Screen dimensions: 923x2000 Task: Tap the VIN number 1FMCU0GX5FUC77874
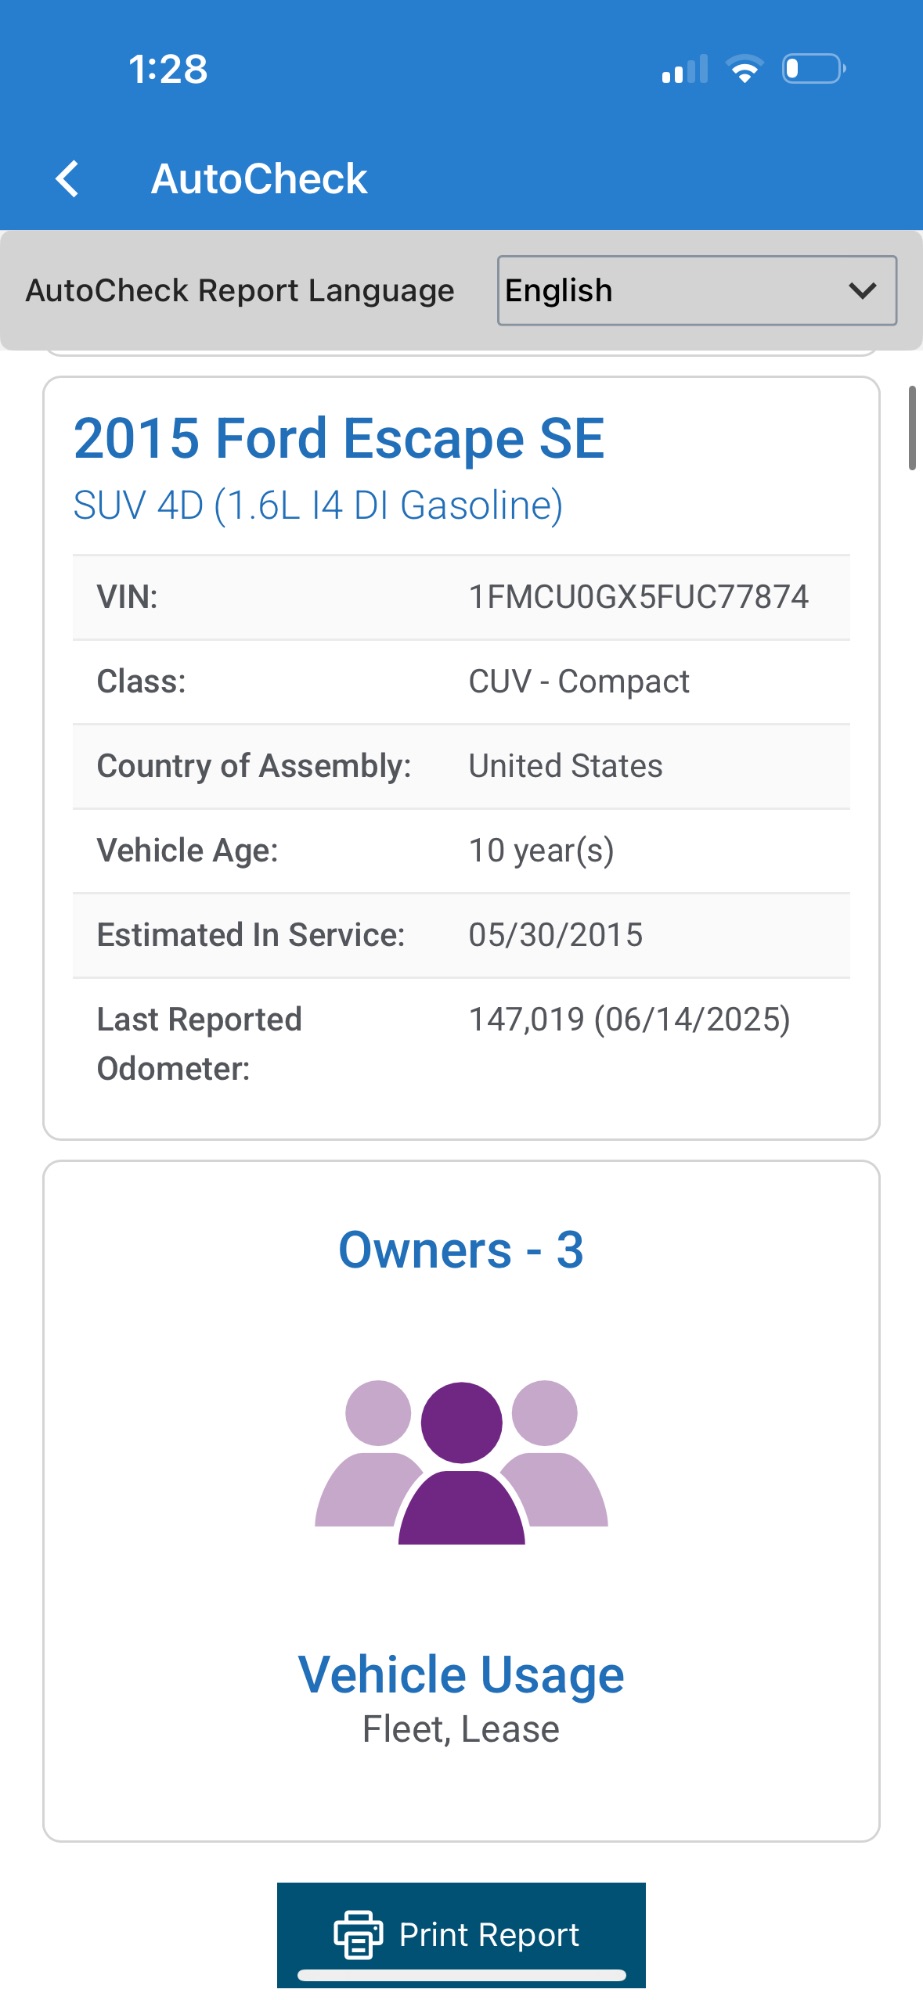point(639,597)
